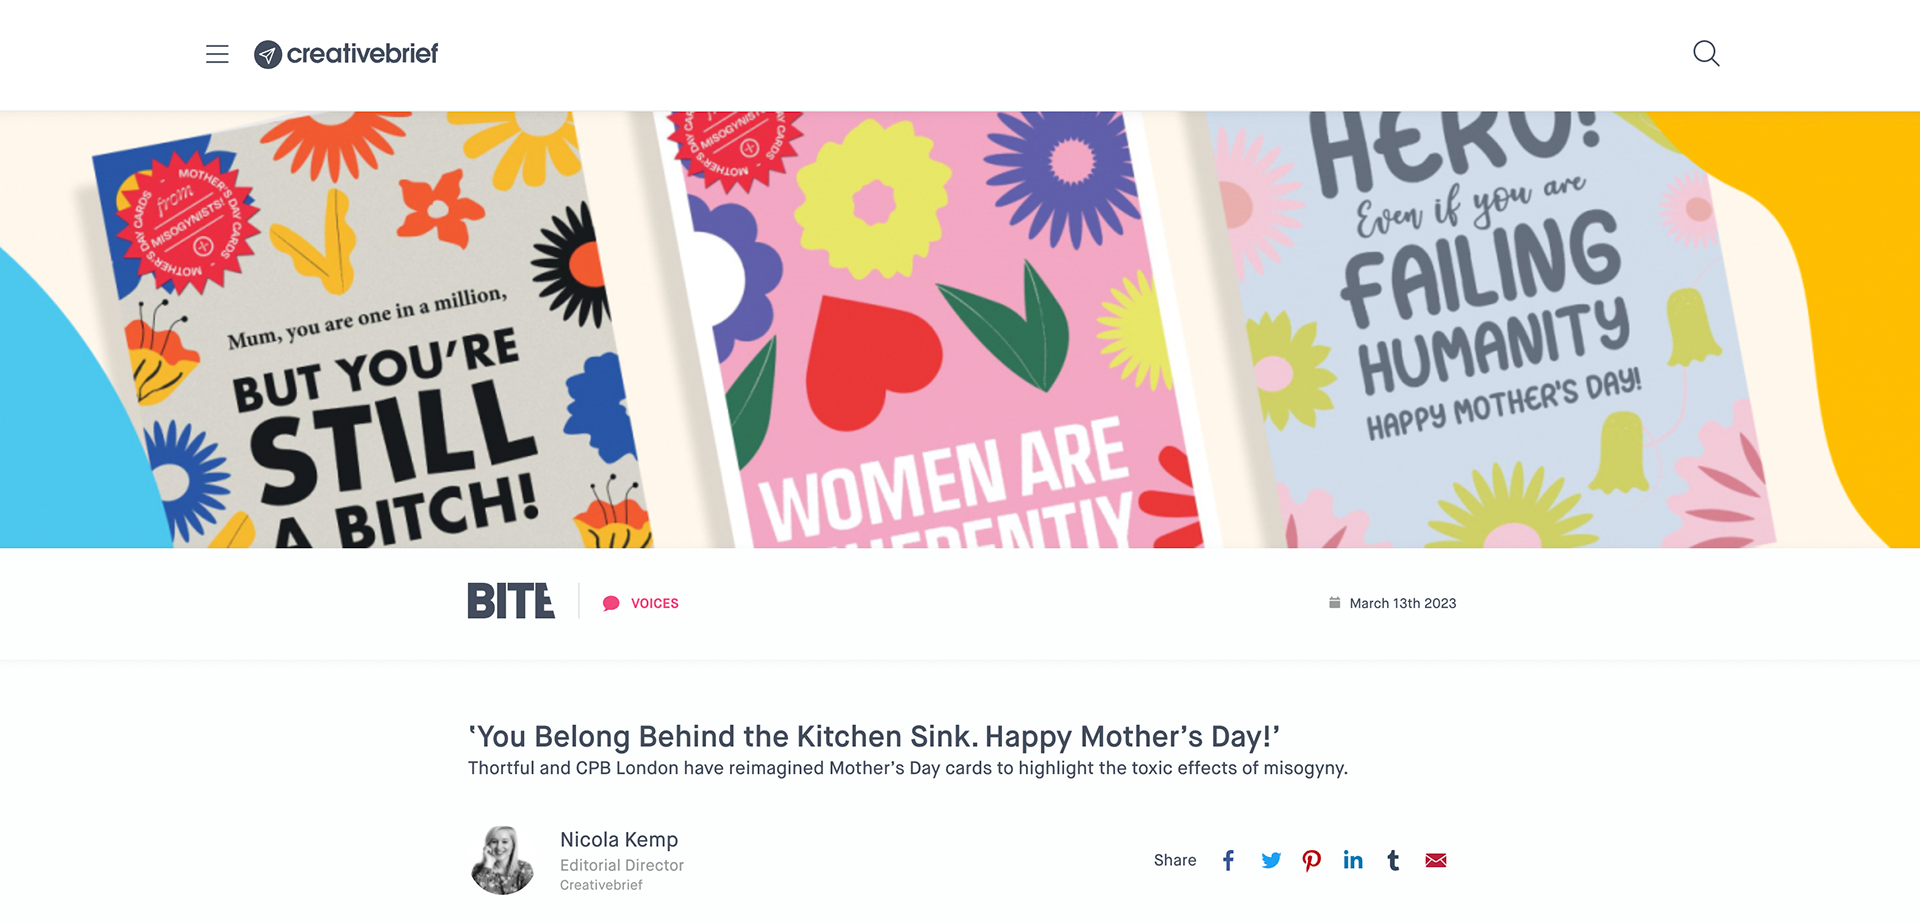The image size is (1920, 923).
Task: Click Nicola Kemp's profile photo
Action: coord(502,860)
